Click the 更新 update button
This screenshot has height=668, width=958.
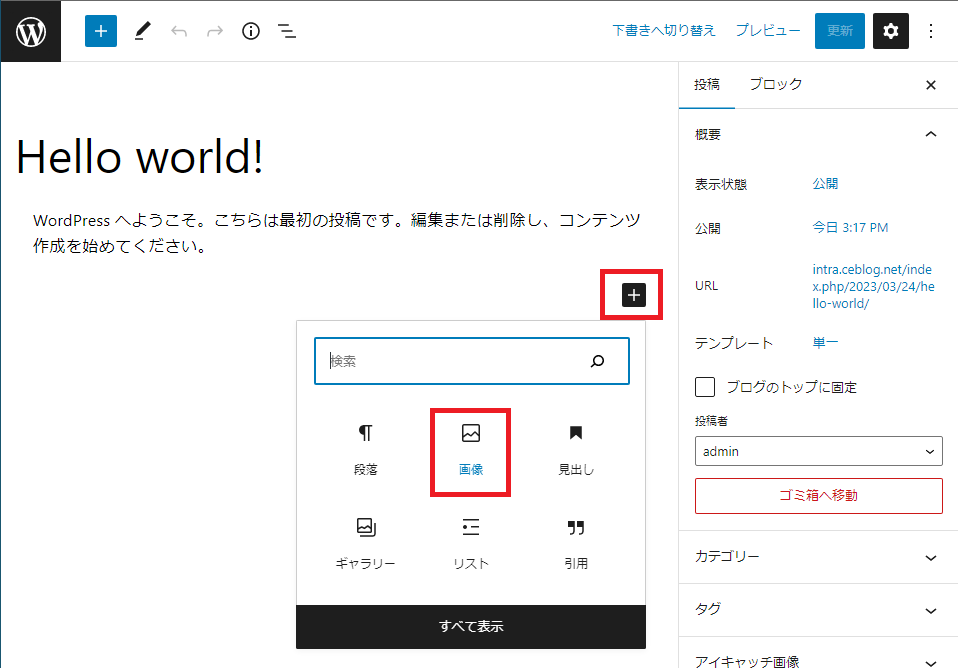pos(839,31)
